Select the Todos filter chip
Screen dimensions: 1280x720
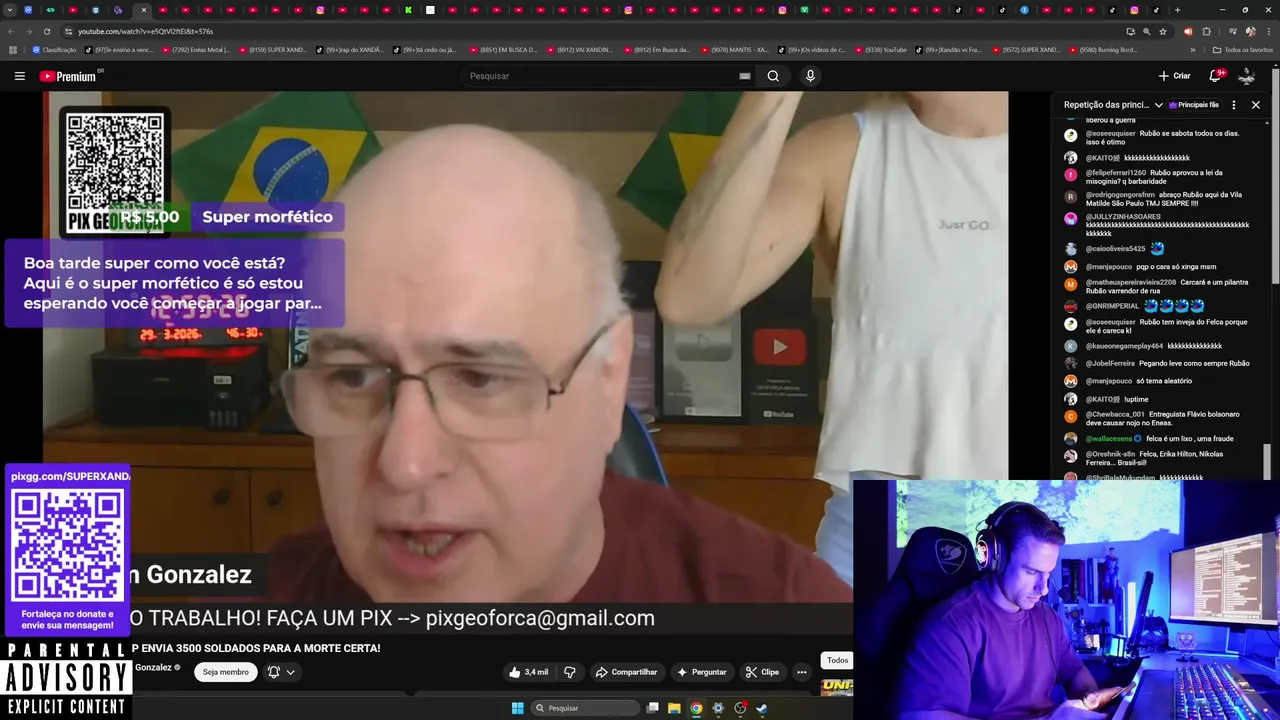[x=837, y=660]
